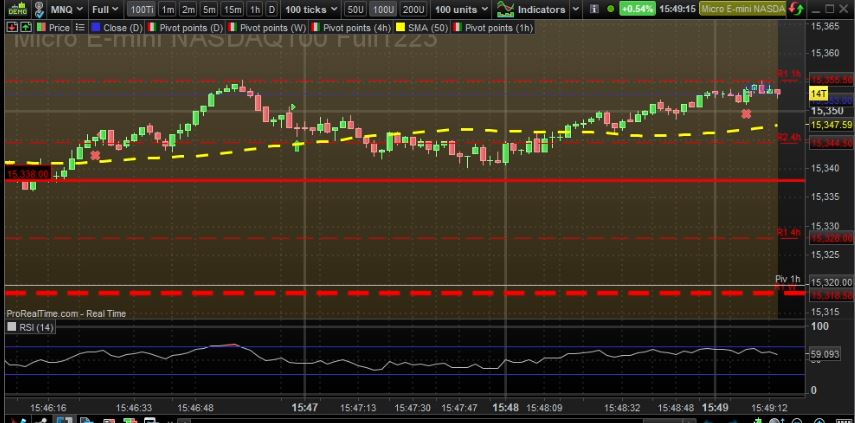Open the MNQ instrument dropdown
Viewport: 855px width, 423px height.
click(x=67, y=9)
